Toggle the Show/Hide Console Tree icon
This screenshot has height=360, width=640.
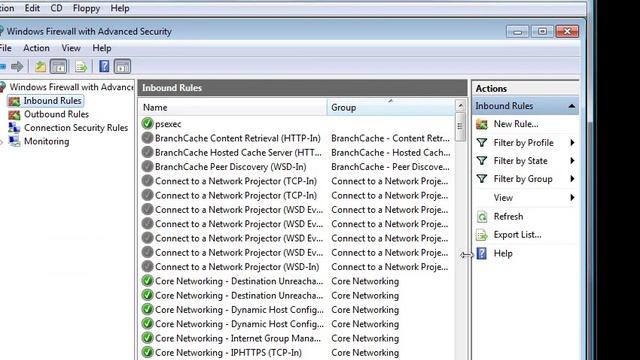[x=58, y=67]
